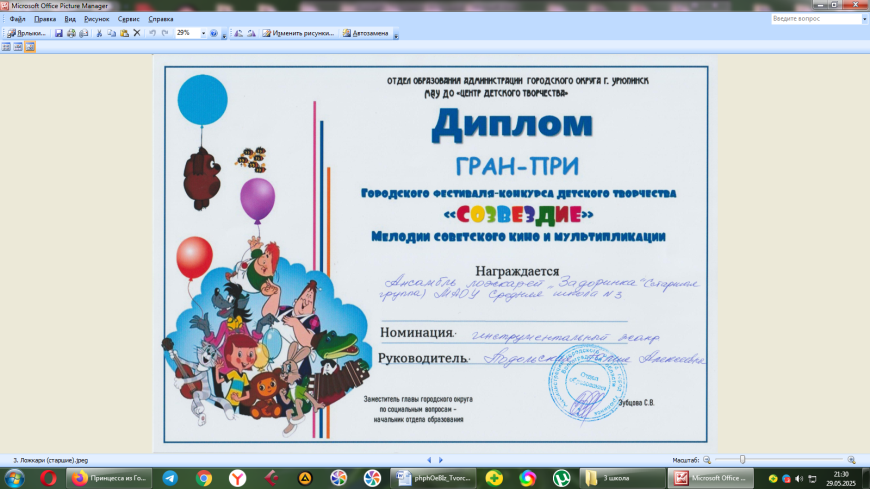870x489 pixels.
Task: Click the Автозамена (AutoCorrect) button
Action: tap(366, 33)
